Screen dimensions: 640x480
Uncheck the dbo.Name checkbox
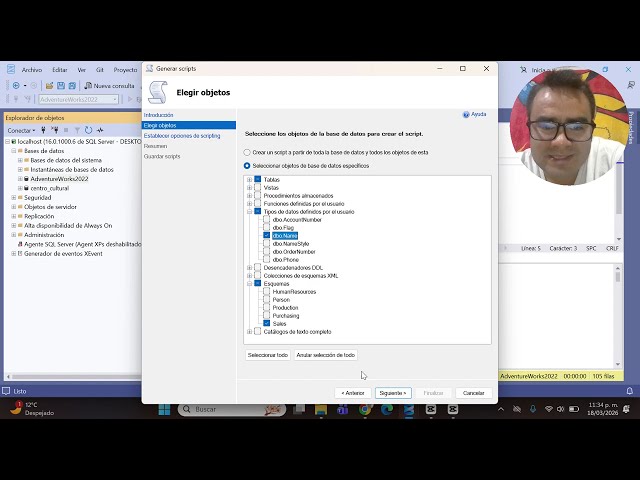tap(267, 236)
